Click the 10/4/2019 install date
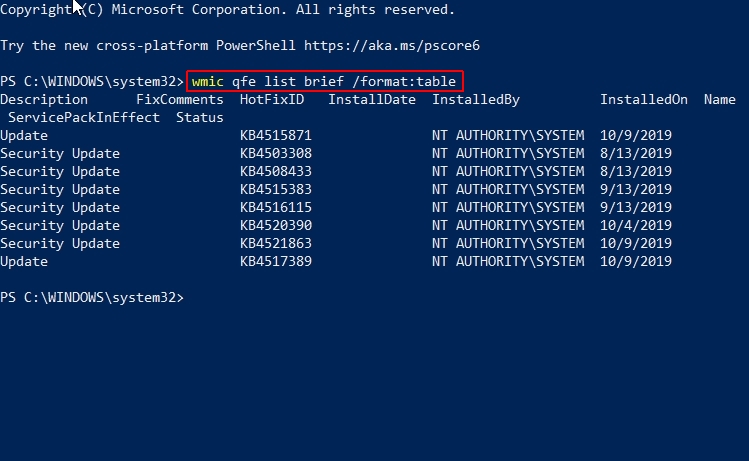The image size is (749, 461). pos(636,225)
